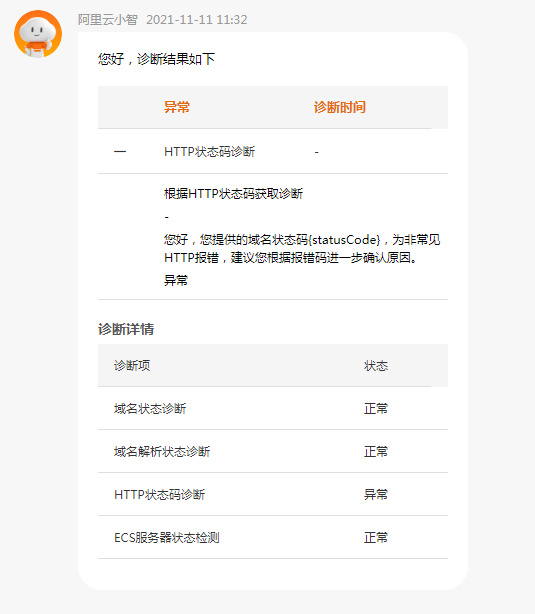Click the statusCode error explanation paragraph
The width and height of the screenshot is (535, 614).
(x=302, y=249)
